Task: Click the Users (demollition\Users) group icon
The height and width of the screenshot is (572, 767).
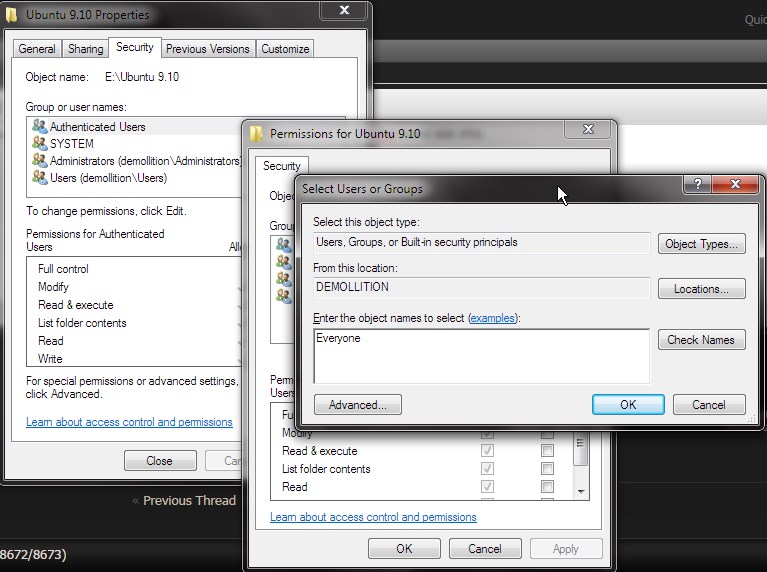Action: [x=40, y=178]
